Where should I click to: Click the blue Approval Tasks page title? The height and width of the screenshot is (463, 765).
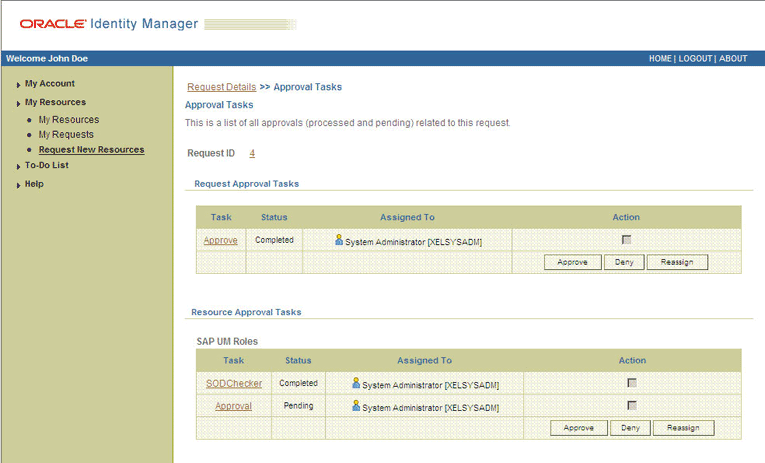pyautogui.click(x=219, y=105)
